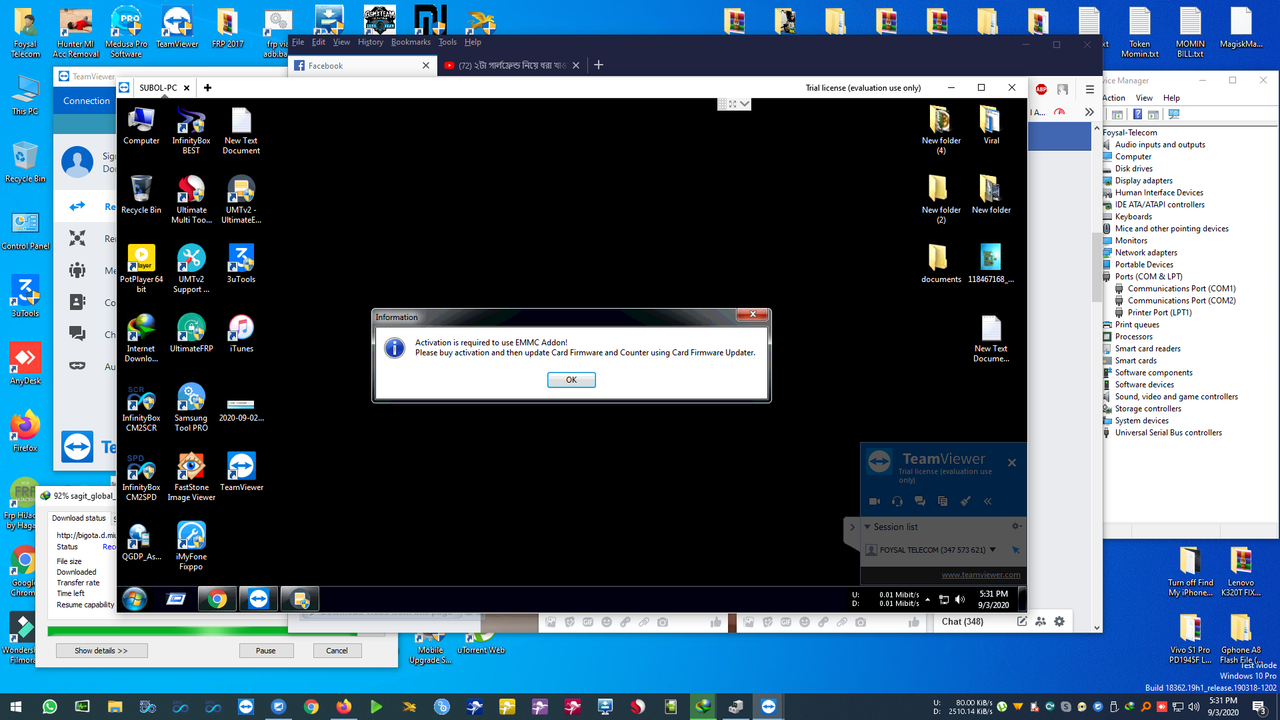The image size is (1280, 720).
Task: Select the UMTv2 UltimateE... shortcut icon
Action: tap(241, 199)
